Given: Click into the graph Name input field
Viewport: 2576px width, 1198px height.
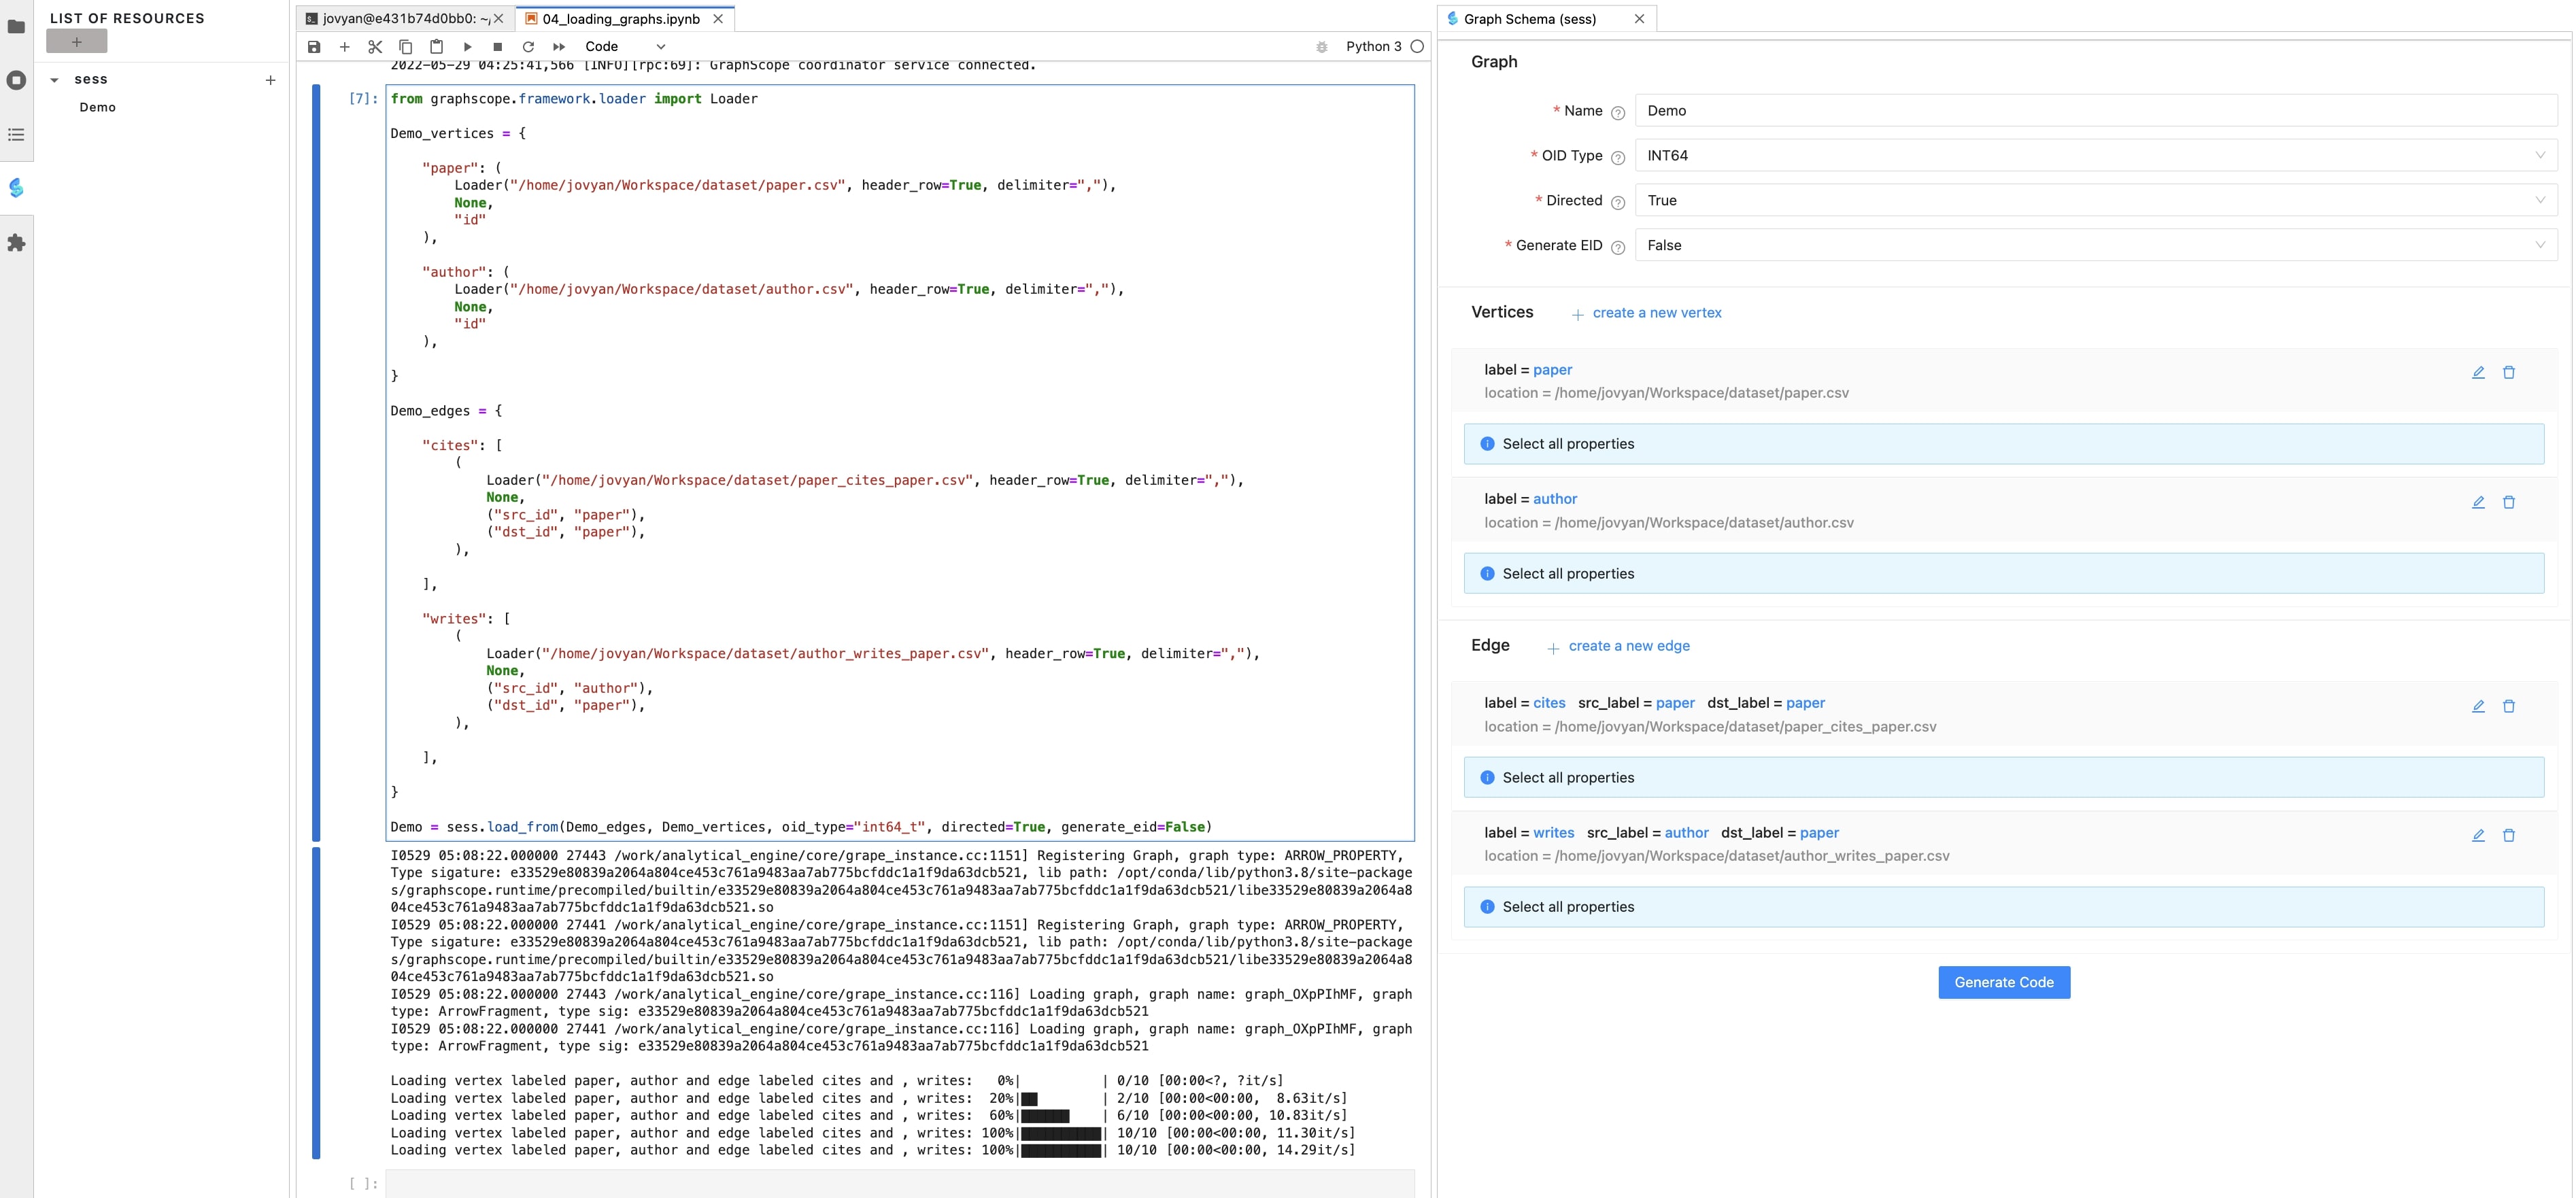Looking at the screenshot, I should pos(2095,111).
